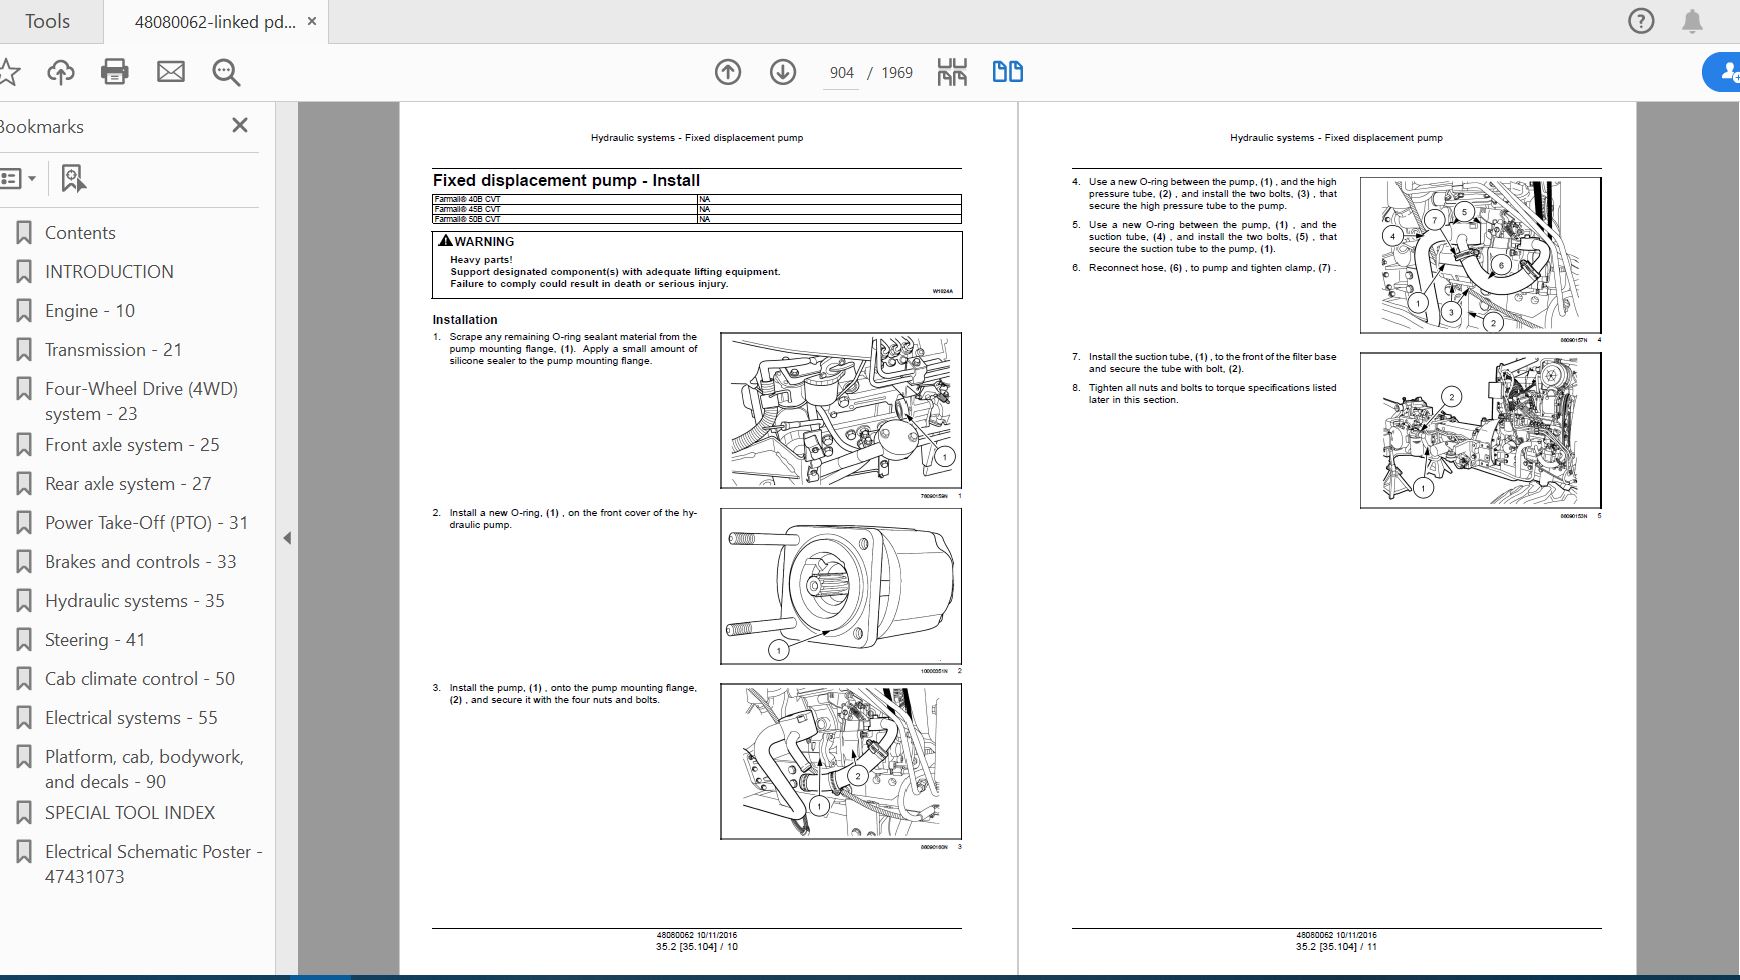
Task: Collapse the bookmarks pane with the side arrow
Action: (287, 538)
